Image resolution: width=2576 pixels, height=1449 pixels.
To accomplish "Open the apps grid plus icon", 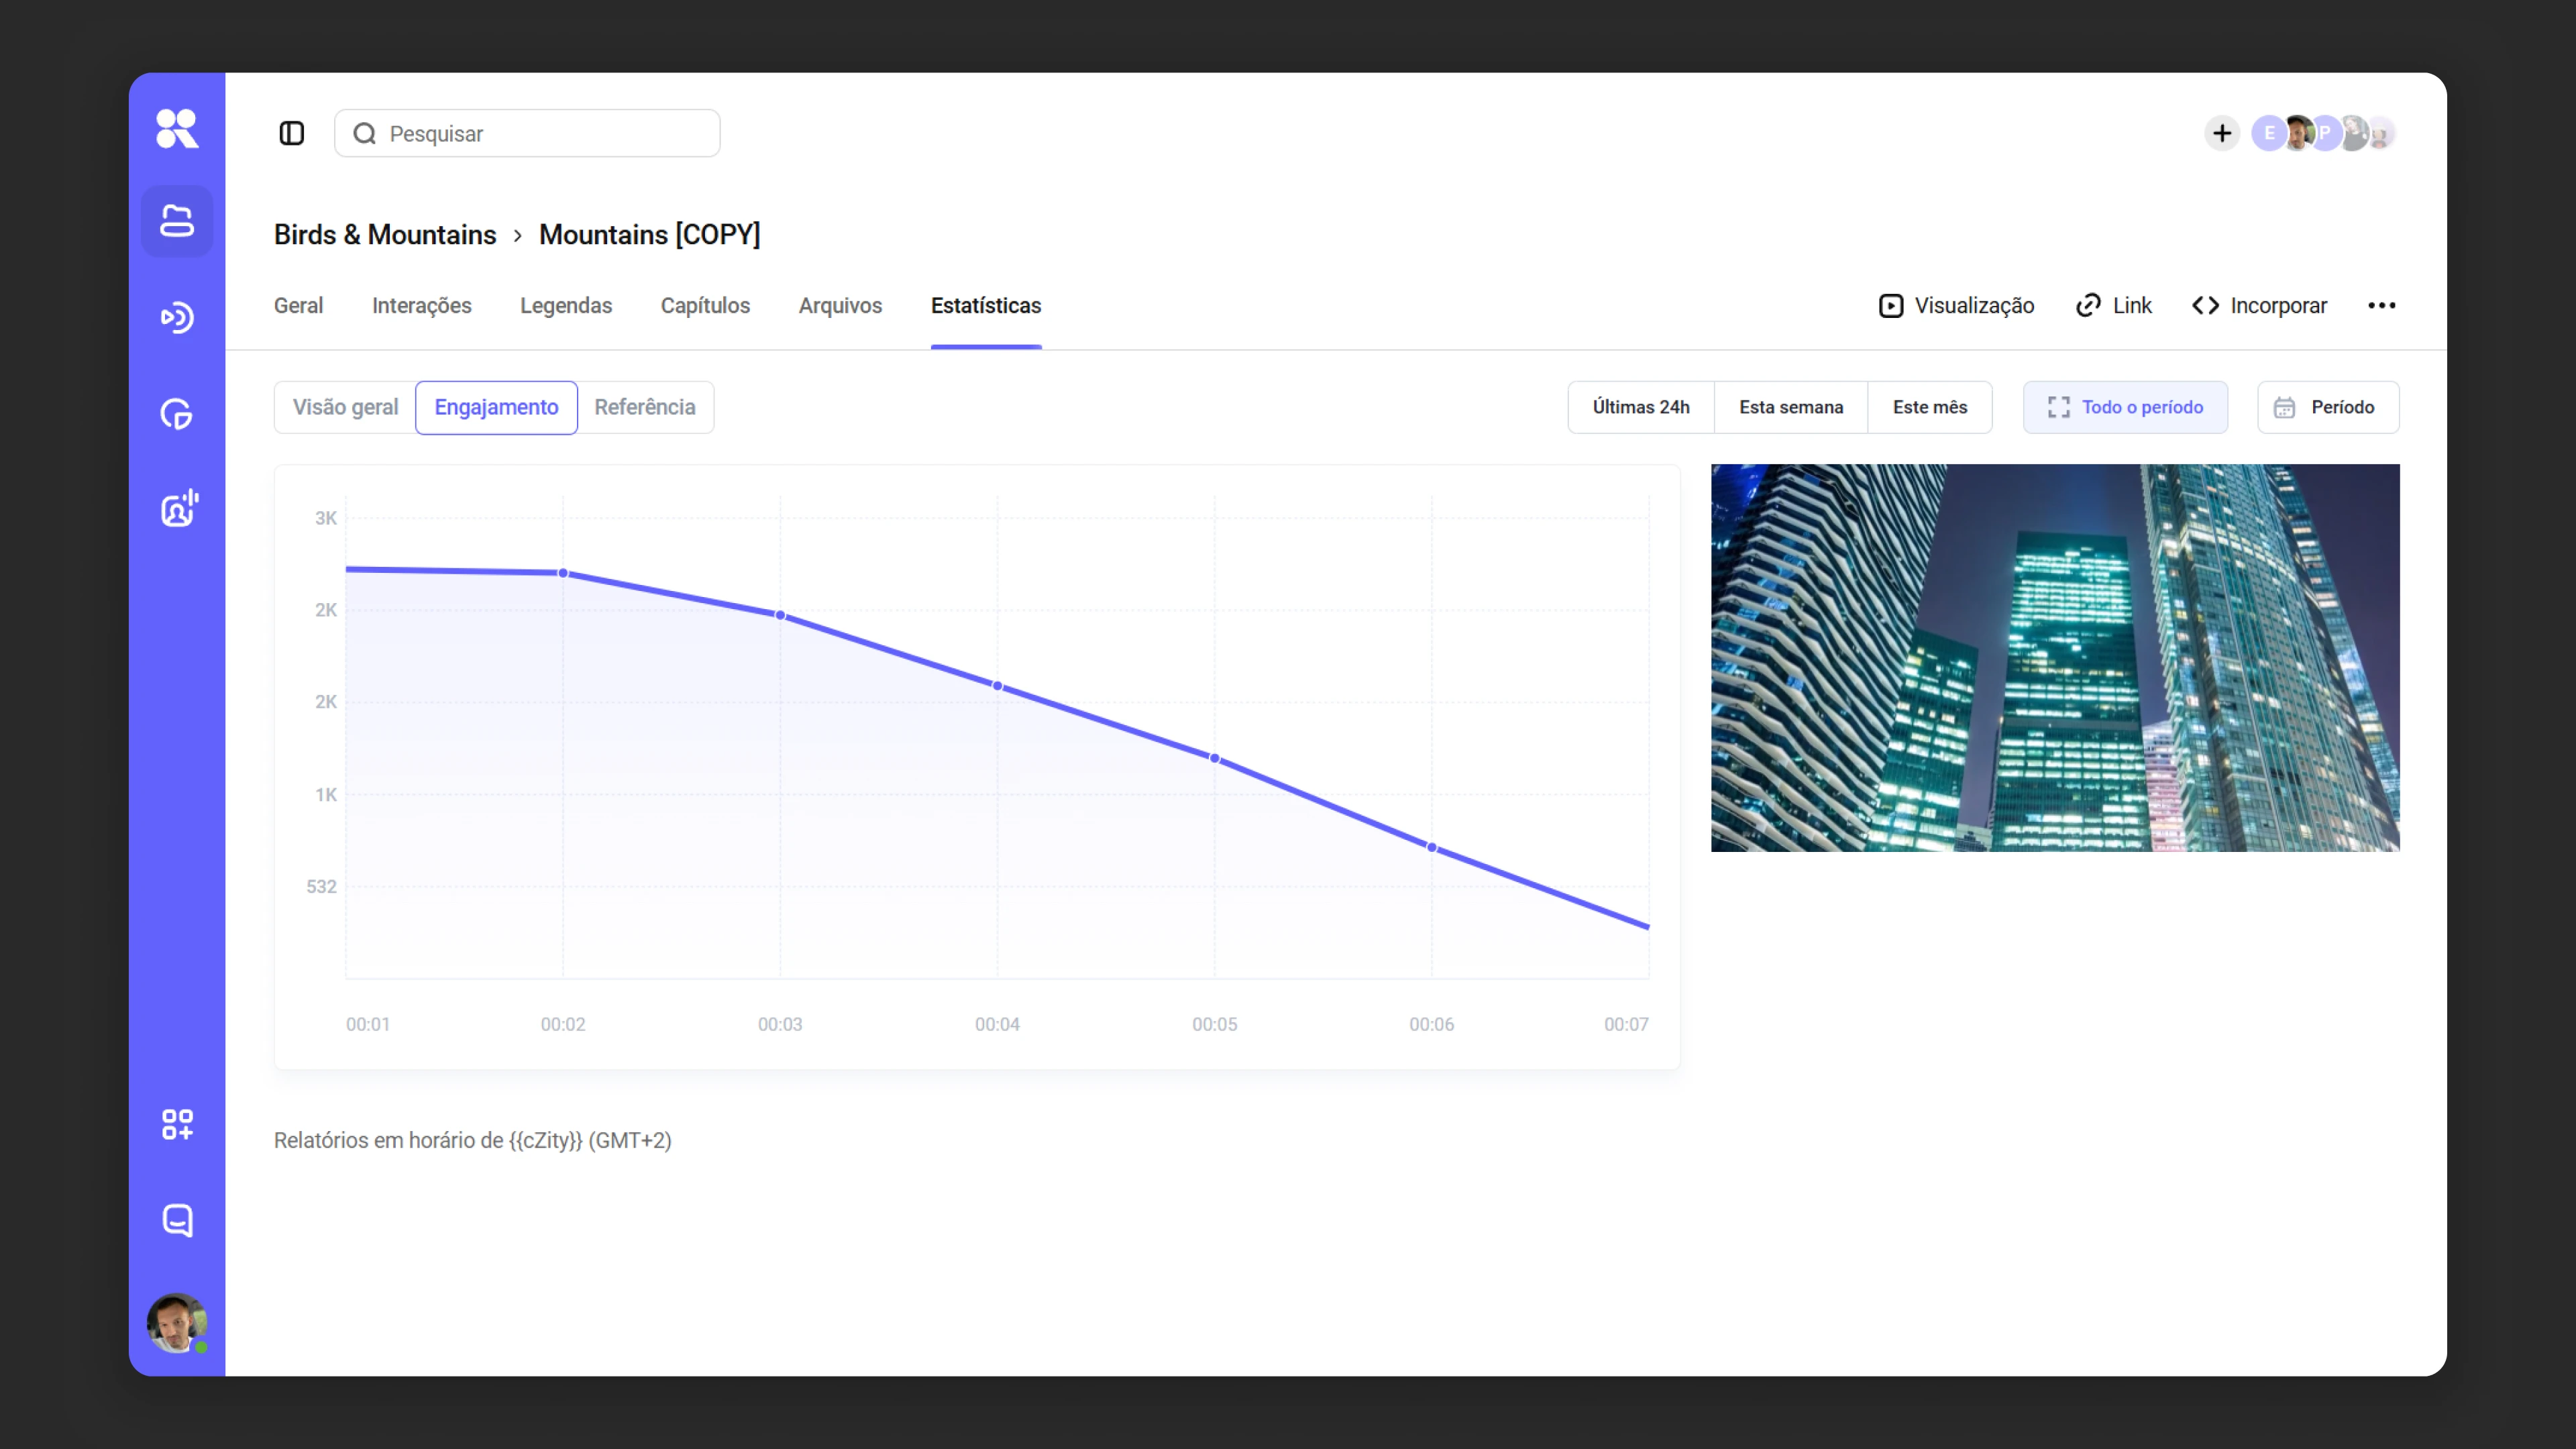I will [177, 1124].
